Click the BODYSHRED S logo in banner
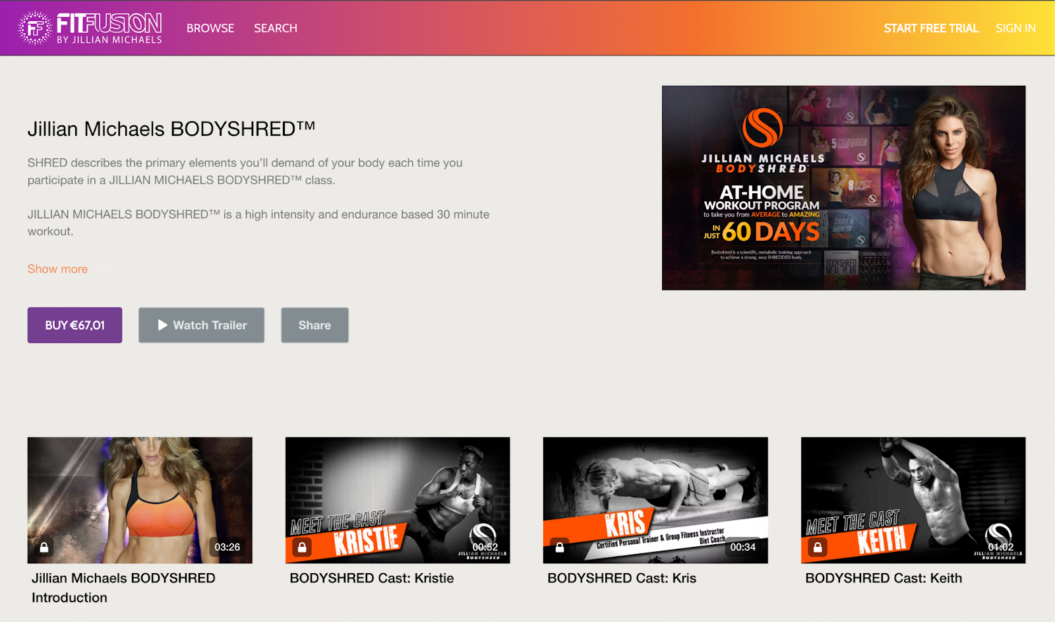The width and height of the screenshot is (1055, 622). point(762,129)
